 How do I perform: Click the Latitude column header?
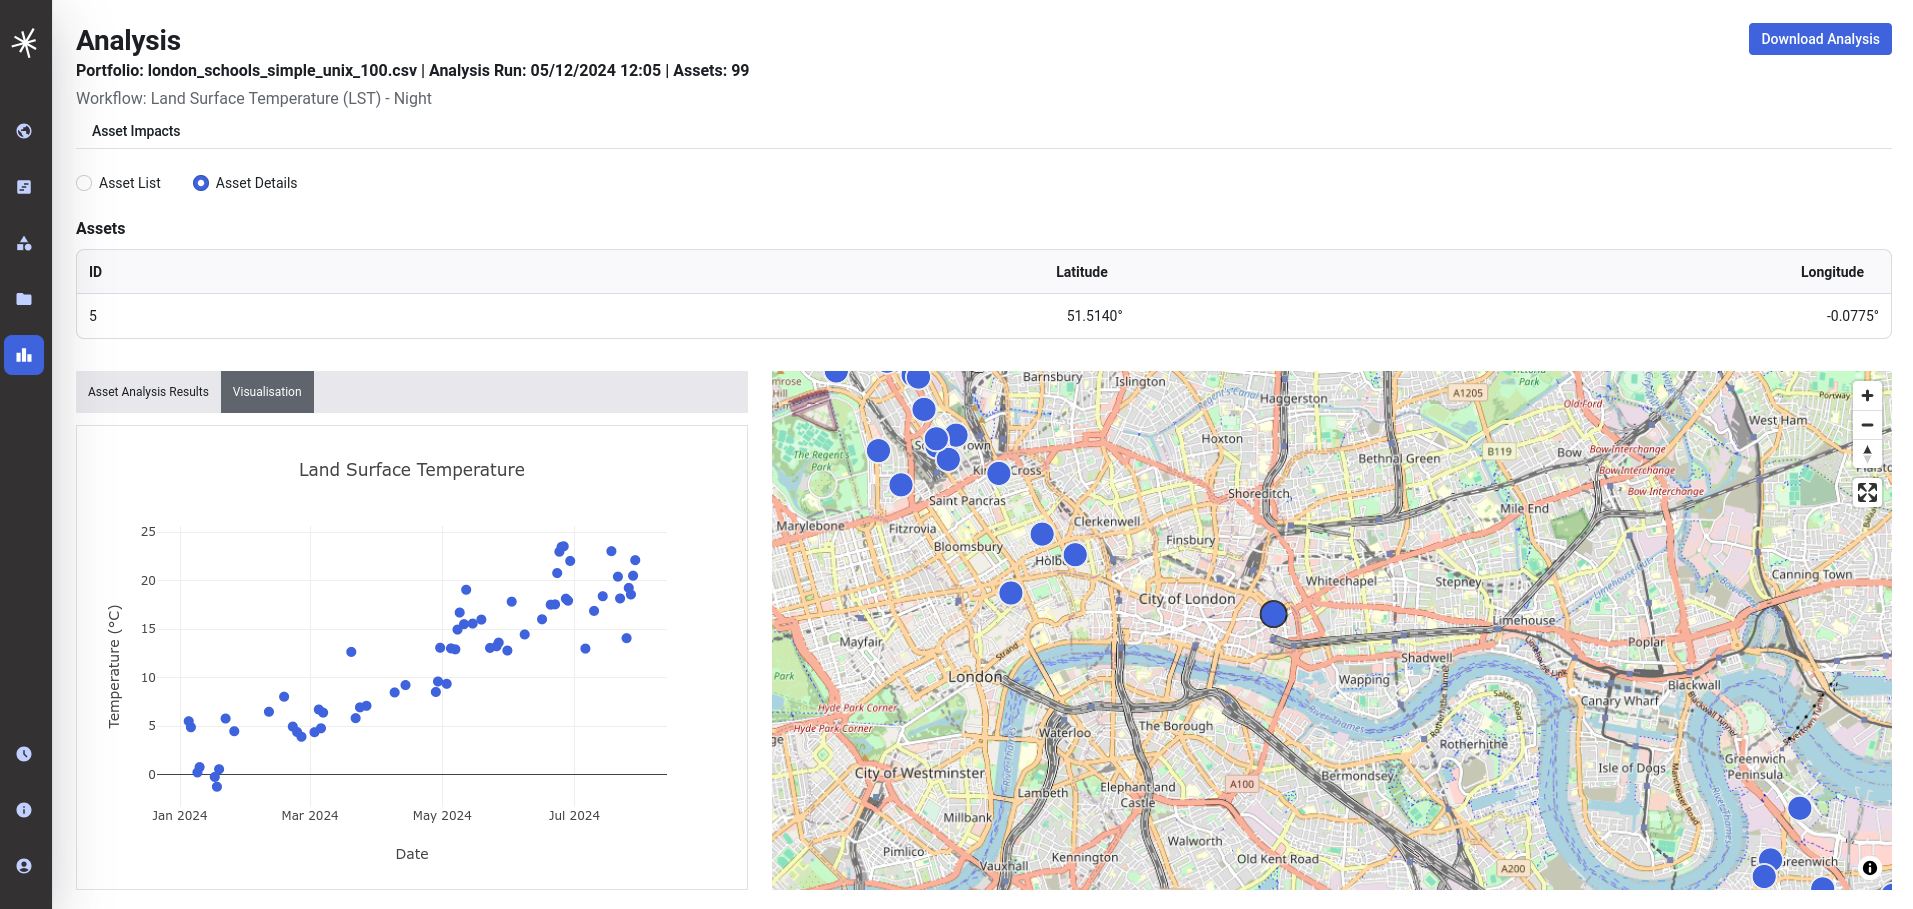click(1081, 272)
